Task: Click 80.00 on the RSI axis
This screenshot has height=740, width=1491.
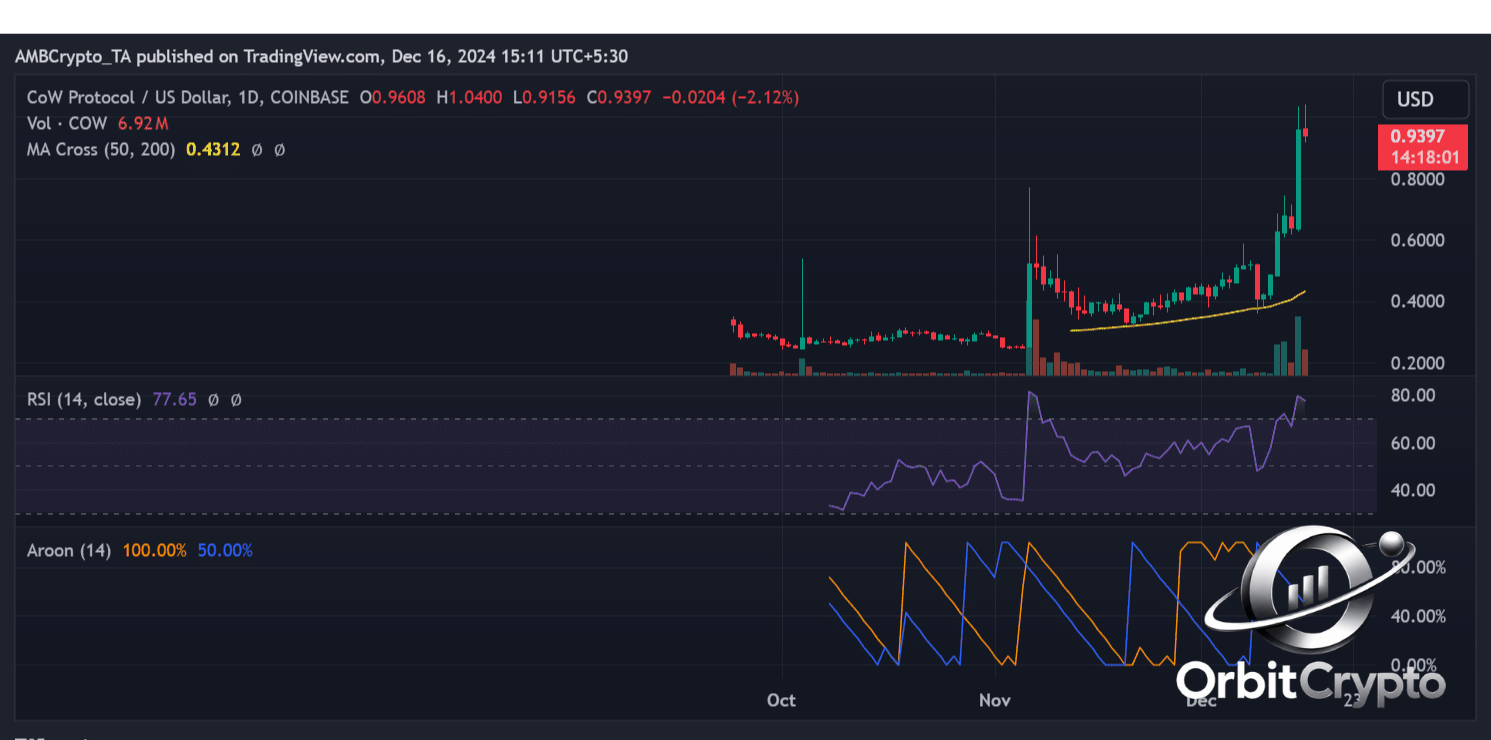Action: [1413, 396]
